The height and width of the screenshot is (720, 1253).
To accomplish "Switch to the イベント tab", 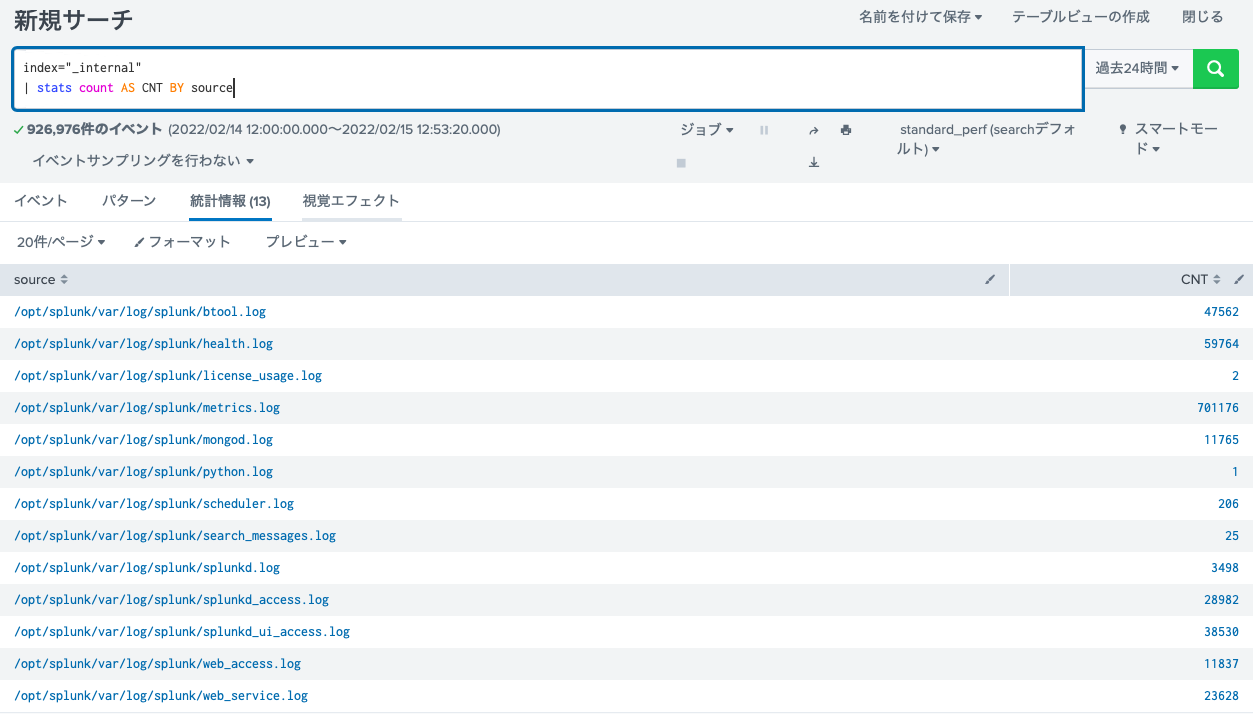I will [x=41, y=201].
